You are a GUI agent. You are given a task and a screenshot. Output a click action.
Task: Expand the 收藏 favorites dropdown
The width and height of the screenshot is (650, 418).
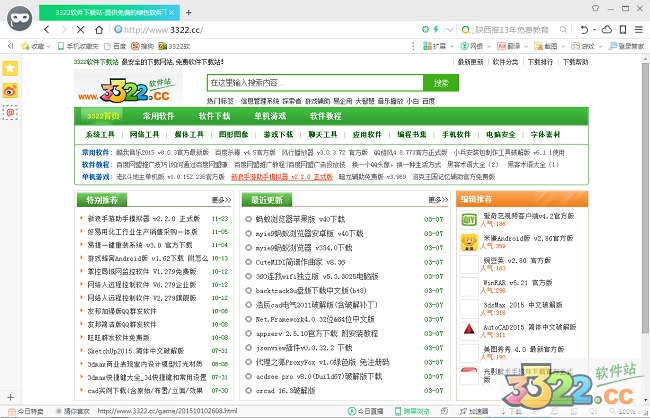[36, 45]
